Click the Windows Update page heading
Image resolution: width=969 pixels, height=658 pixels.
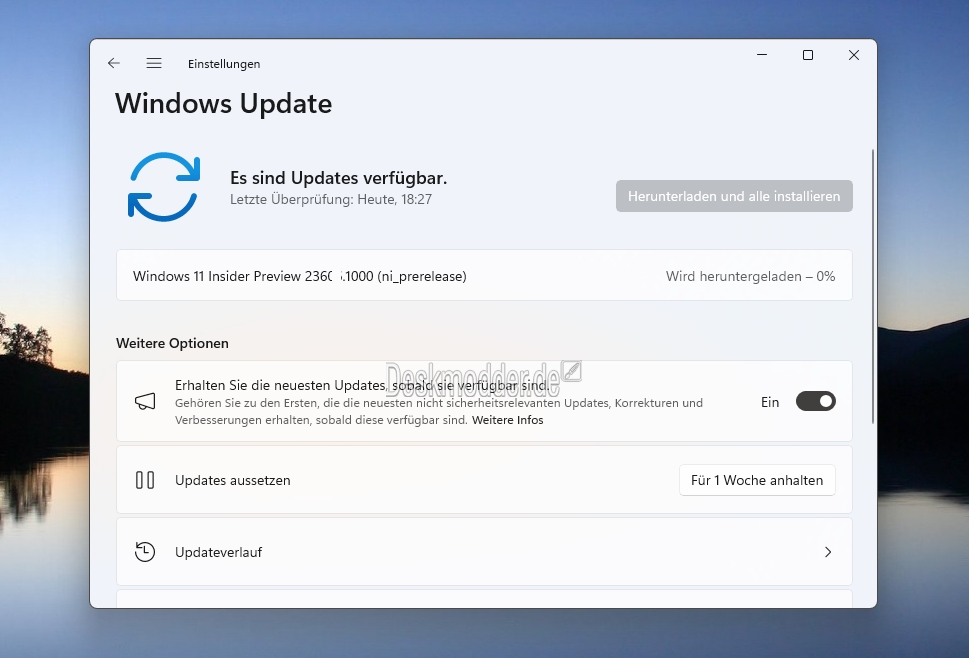pyautogui.click(x=224, y=103)
